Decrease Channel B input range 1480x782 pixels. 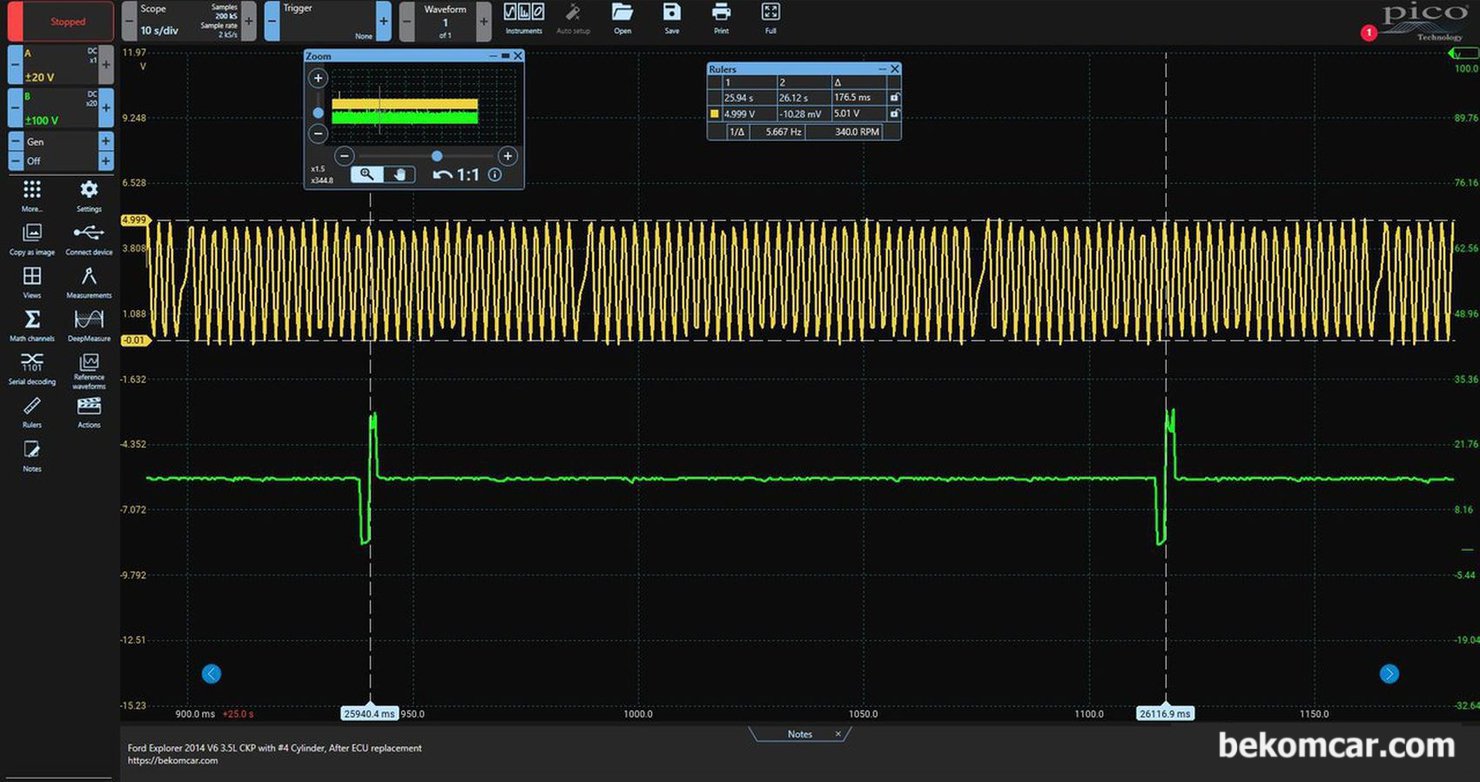point(15,108)
